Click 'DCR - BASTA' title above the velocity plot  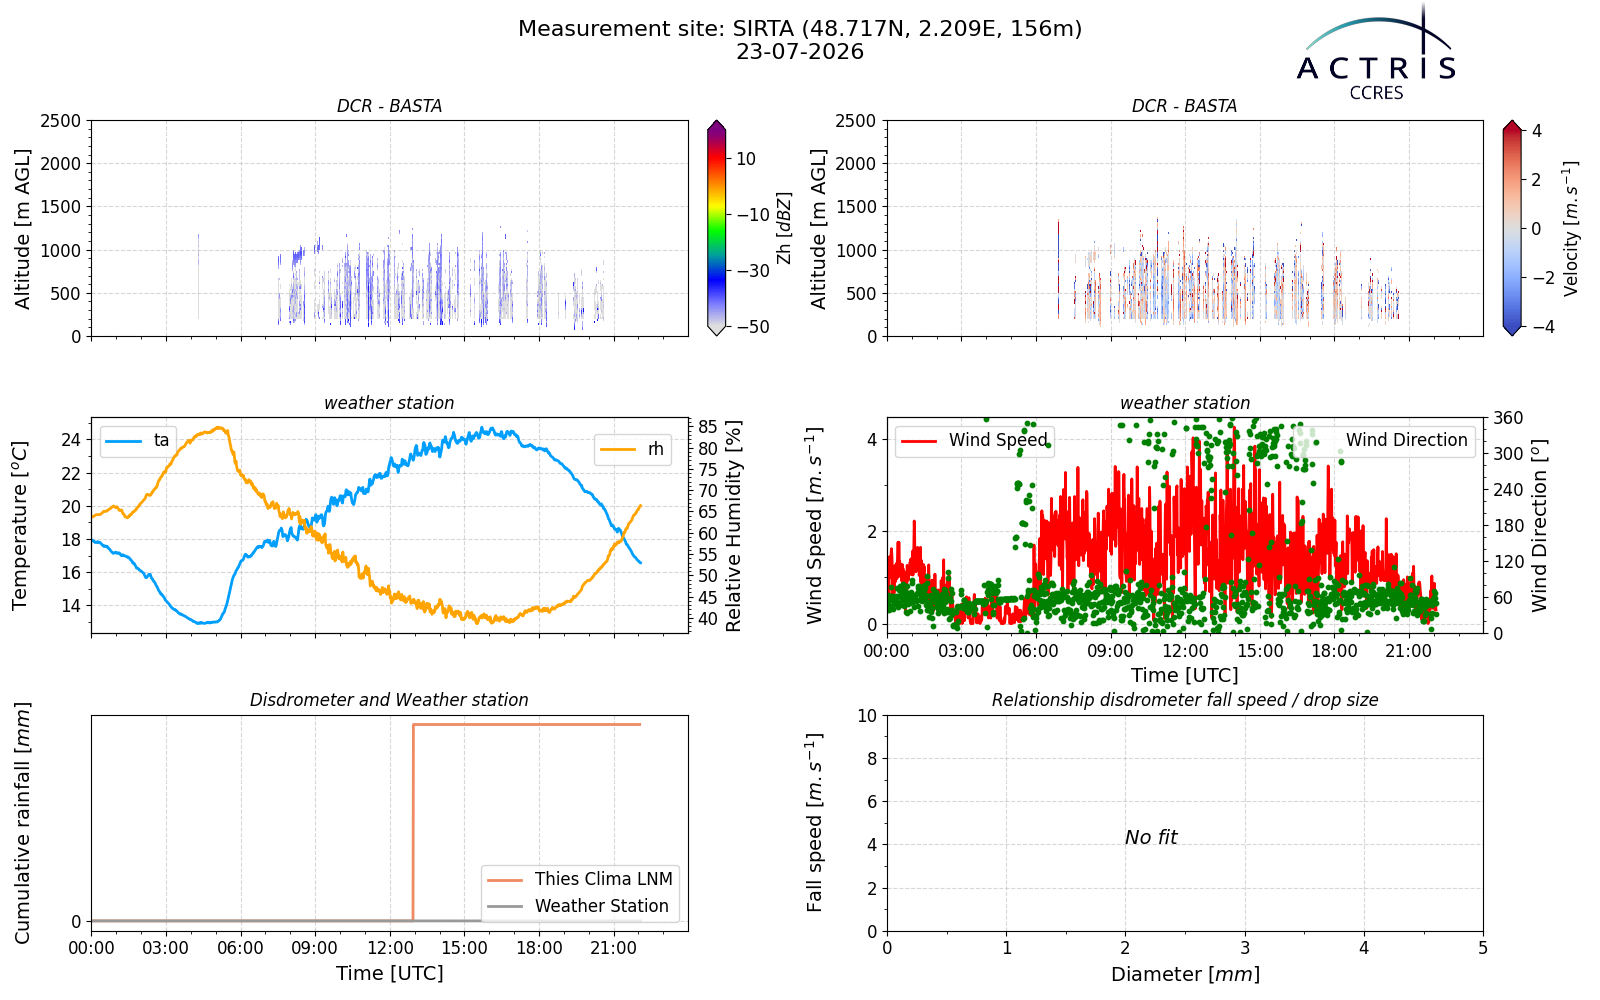[x=1185, y=106]
